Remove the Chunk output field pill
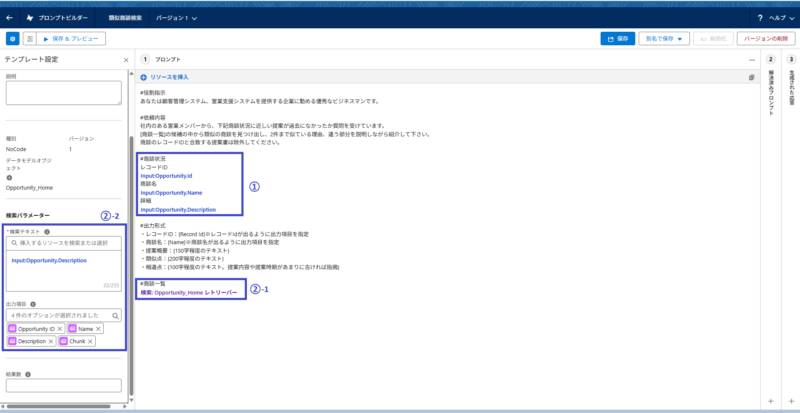This screenshot has width=800, height=413. click(89, 341)
